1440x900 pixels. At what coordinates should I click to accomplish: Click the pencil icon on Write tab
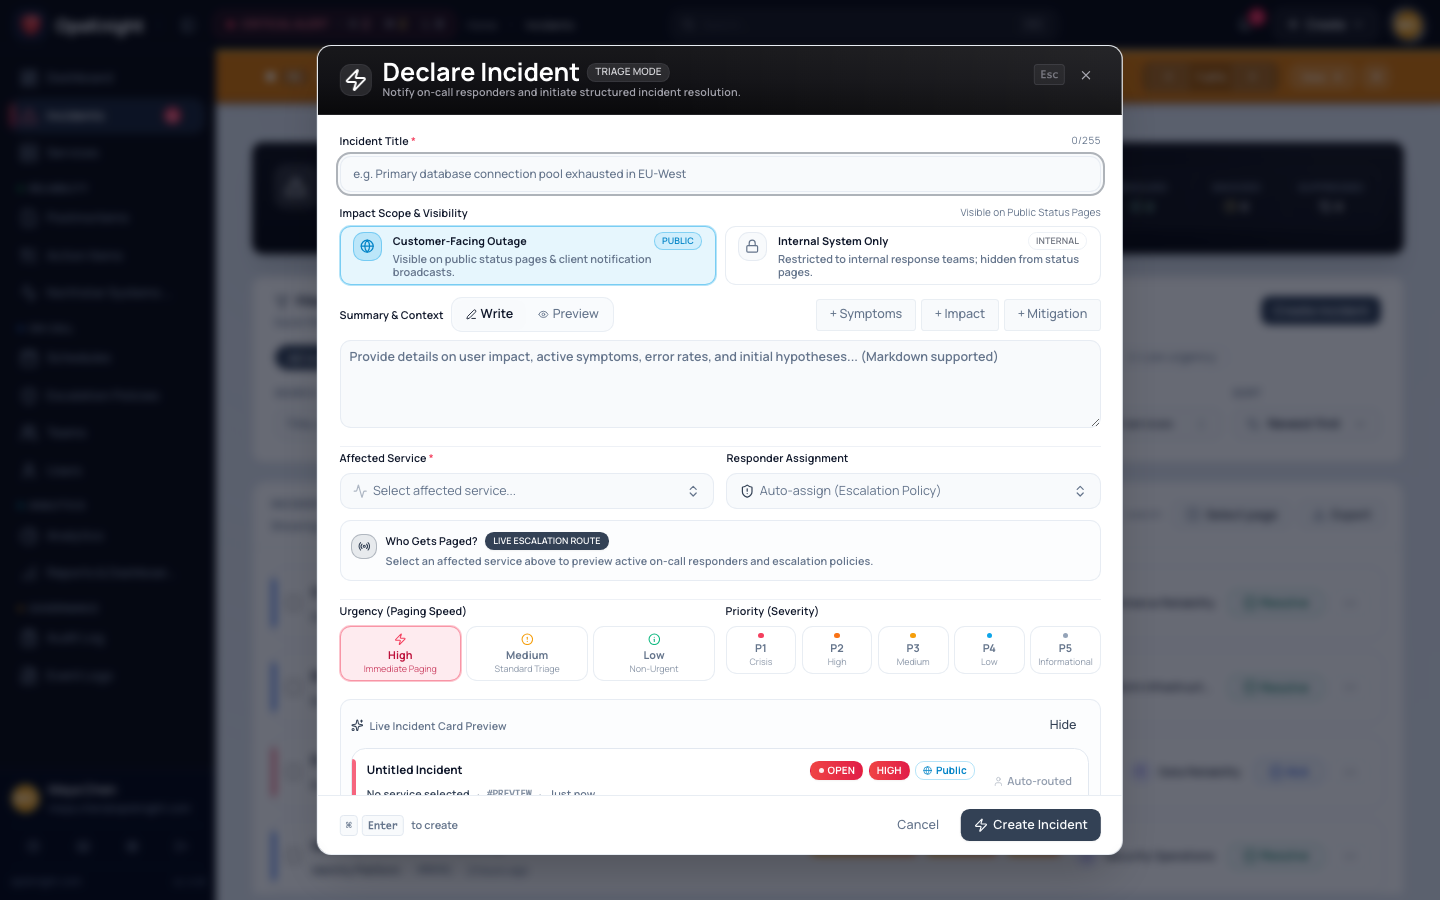[471, 314]
